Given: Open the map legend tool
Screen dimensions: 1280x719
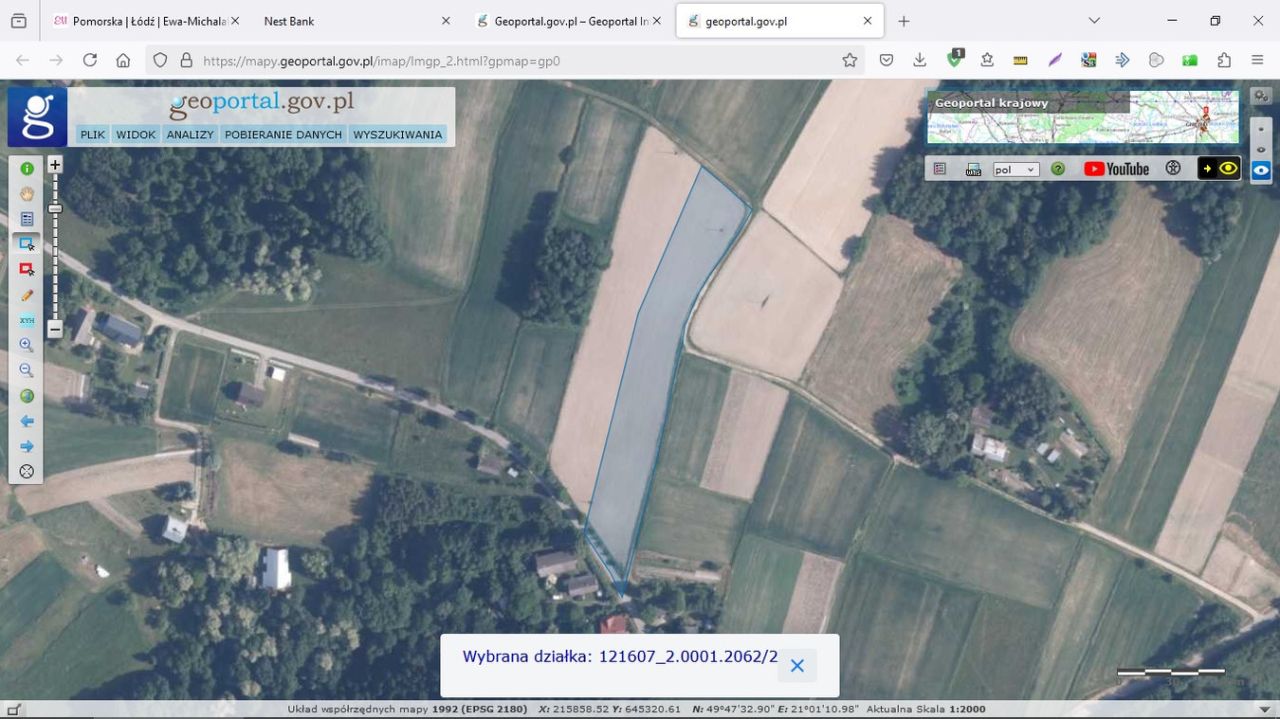Looking at the screenshot, I should point(27,219).
